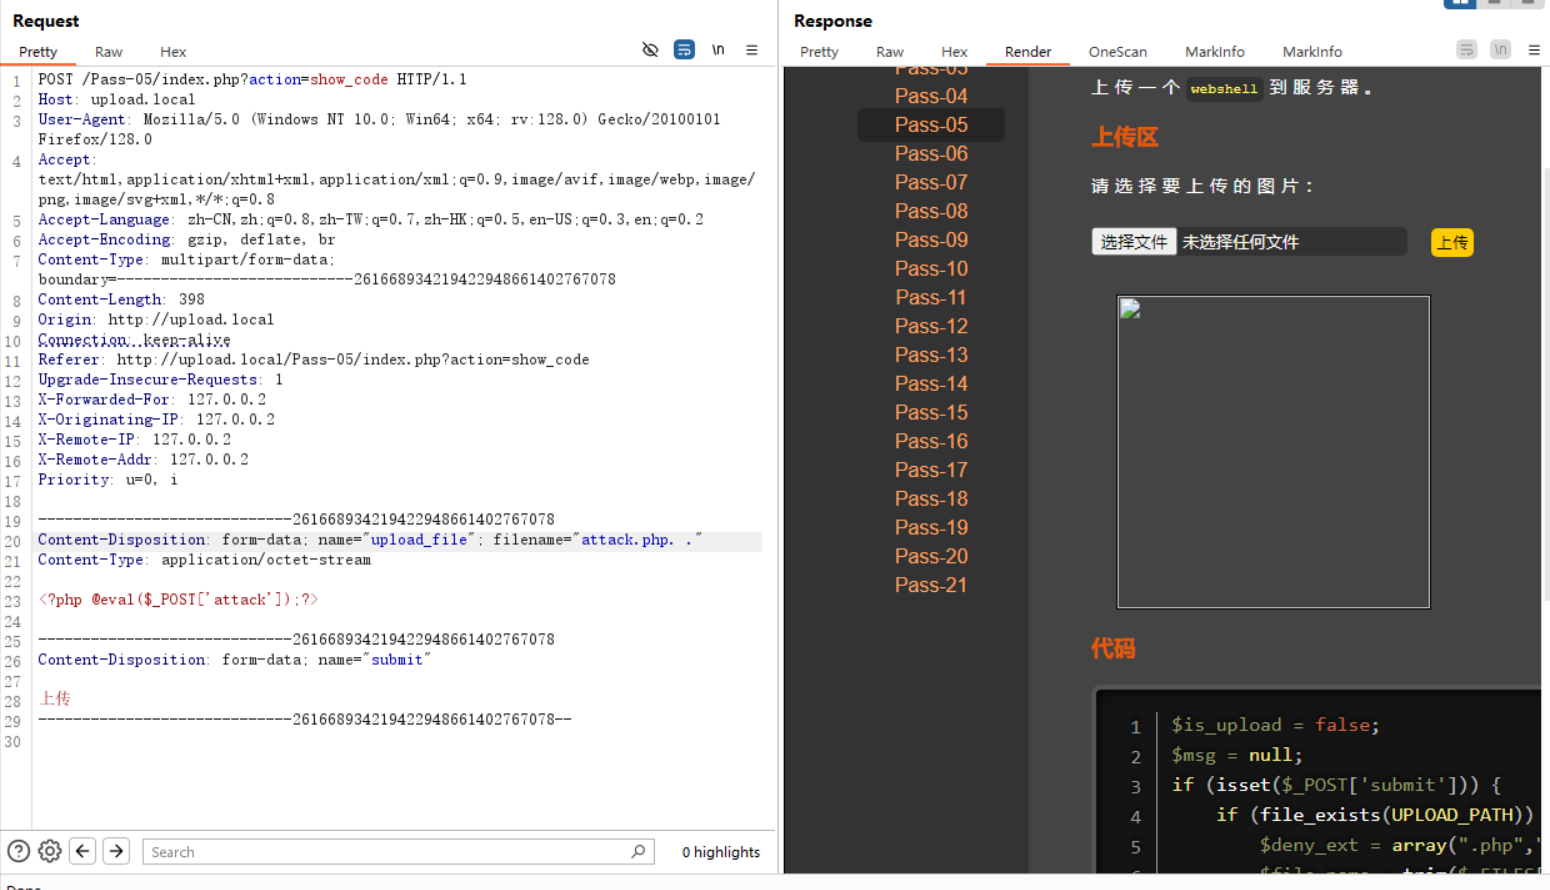Screen dimensions: 1550x890
Task: Open Pass-16 link in rendered page
Action: [x=931, y=441]
